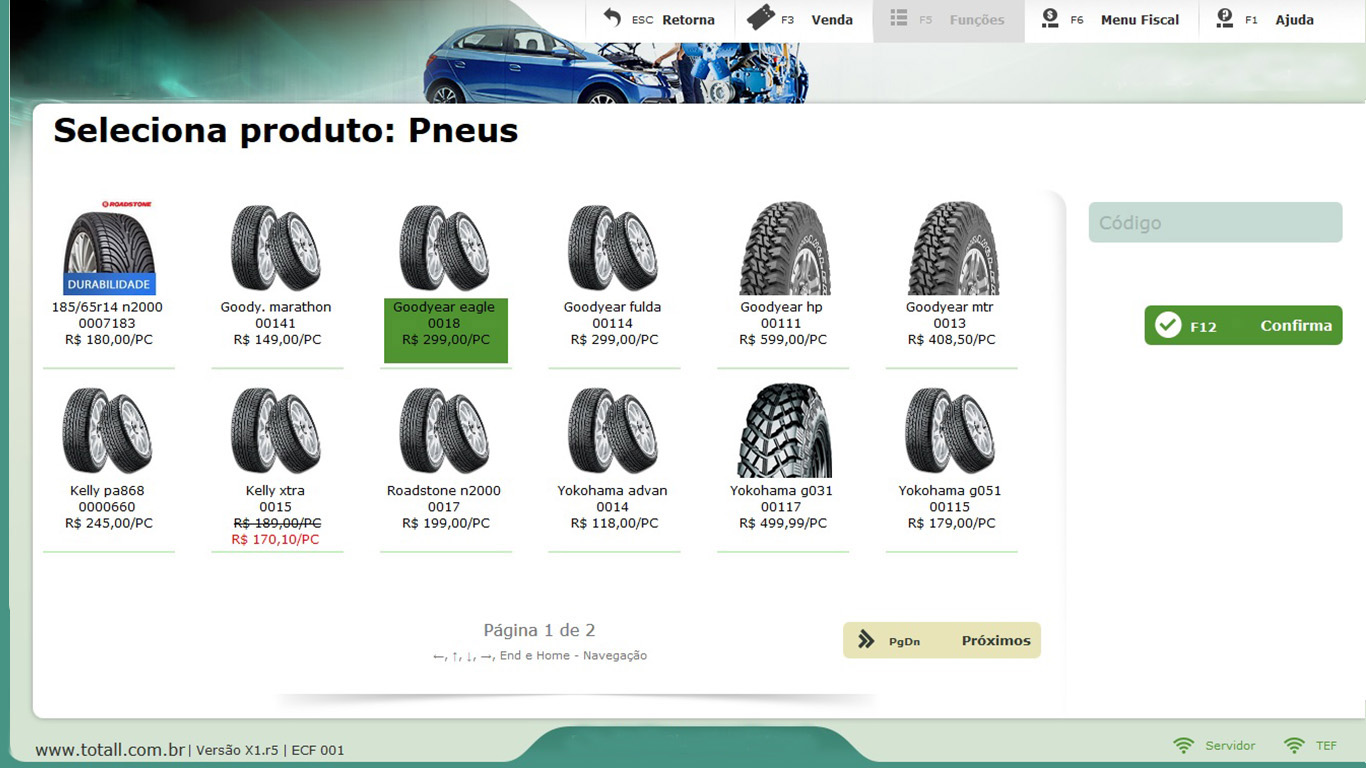This screenshot has height=768, width=1366.
Task: Click the highlighted 'Goodyear eagle' label
Action: (444, 307)
